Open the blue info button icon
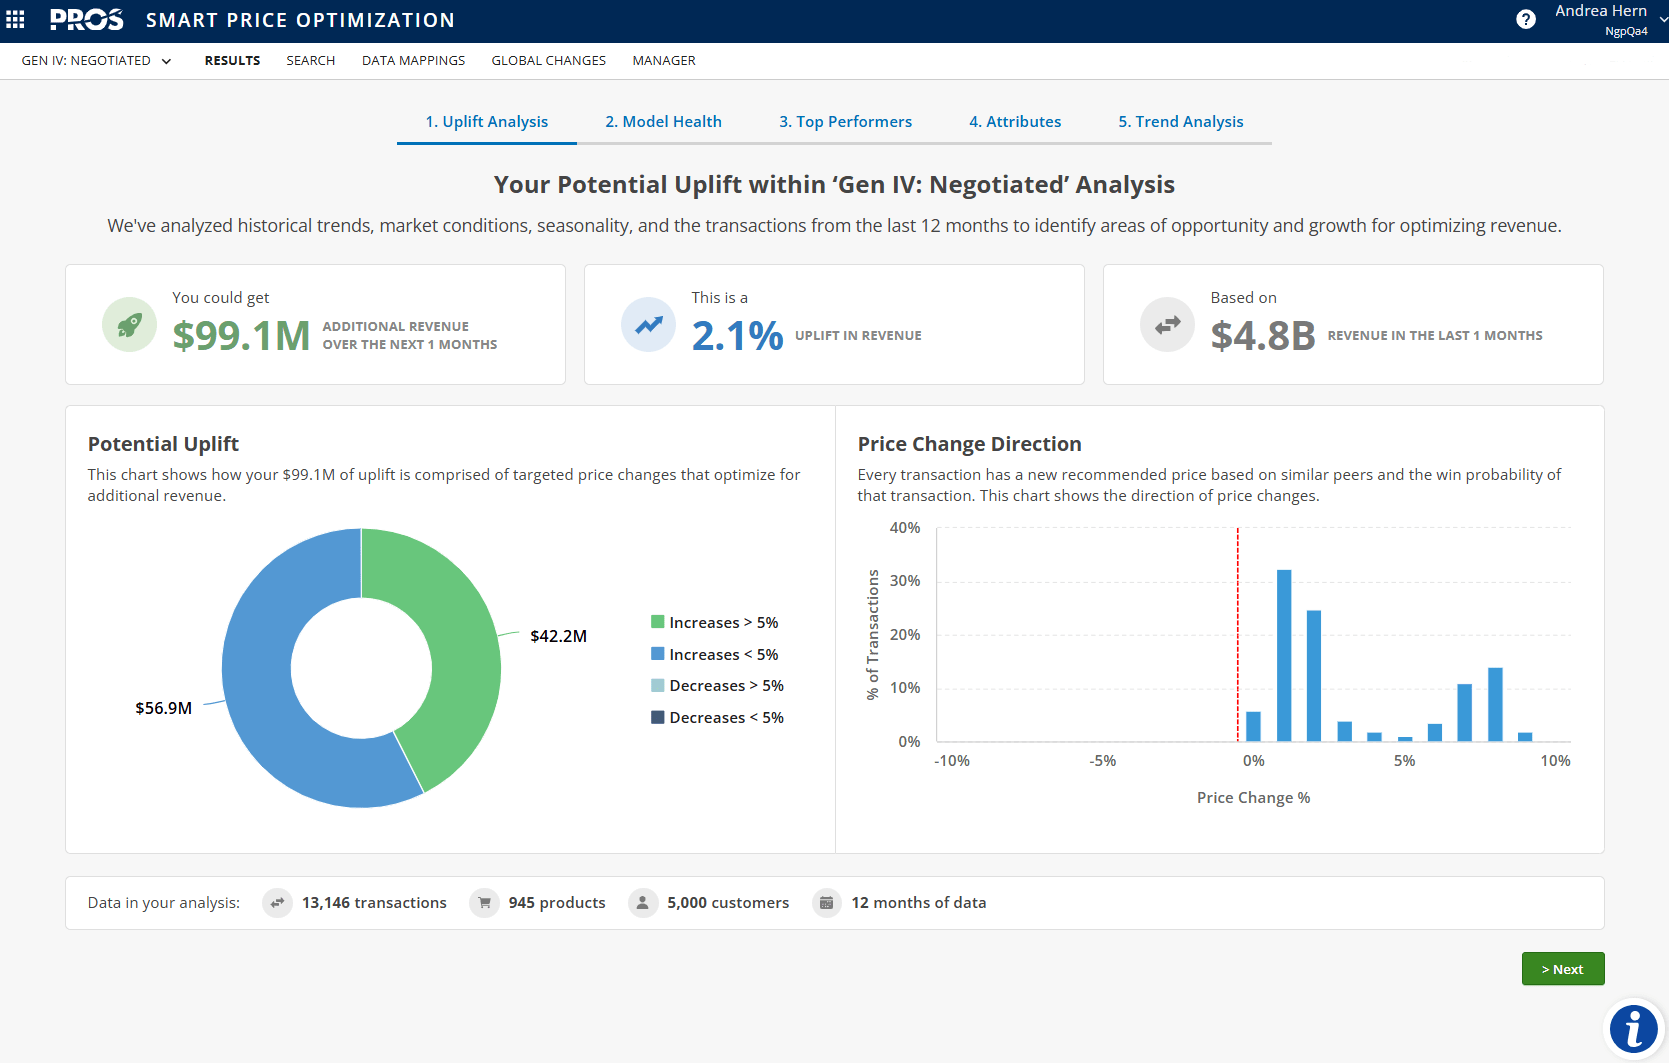Screen dimensions: 1671x1063 [1634, 1028]
